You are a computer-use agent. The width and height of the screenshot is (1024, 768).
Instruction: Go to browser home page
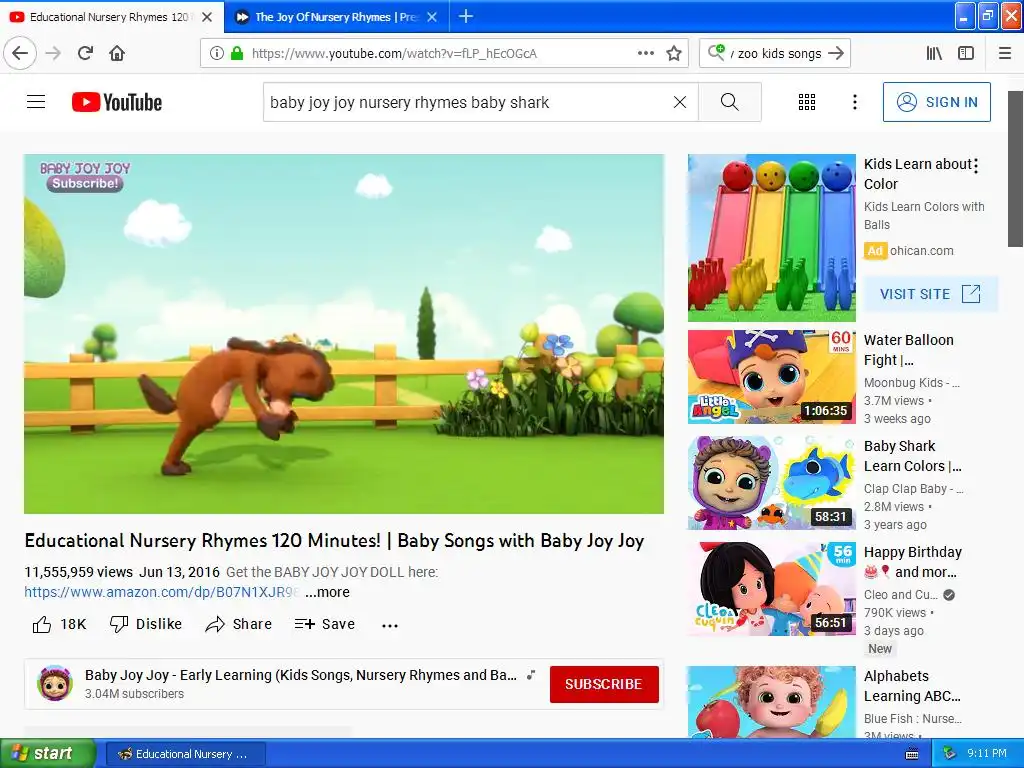117,53
